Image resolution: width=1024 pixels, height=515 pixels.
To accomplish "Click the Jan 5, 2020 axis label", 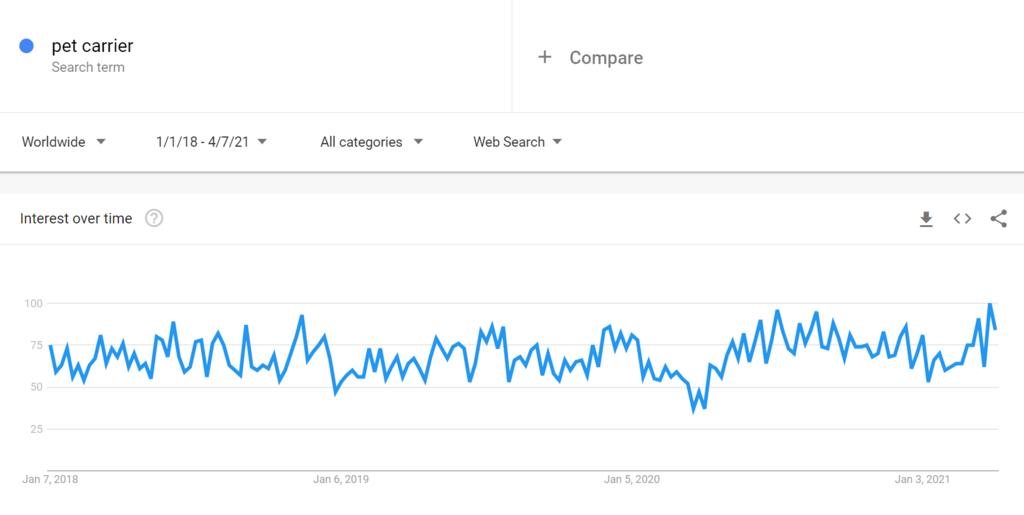I will click(632, 479).
